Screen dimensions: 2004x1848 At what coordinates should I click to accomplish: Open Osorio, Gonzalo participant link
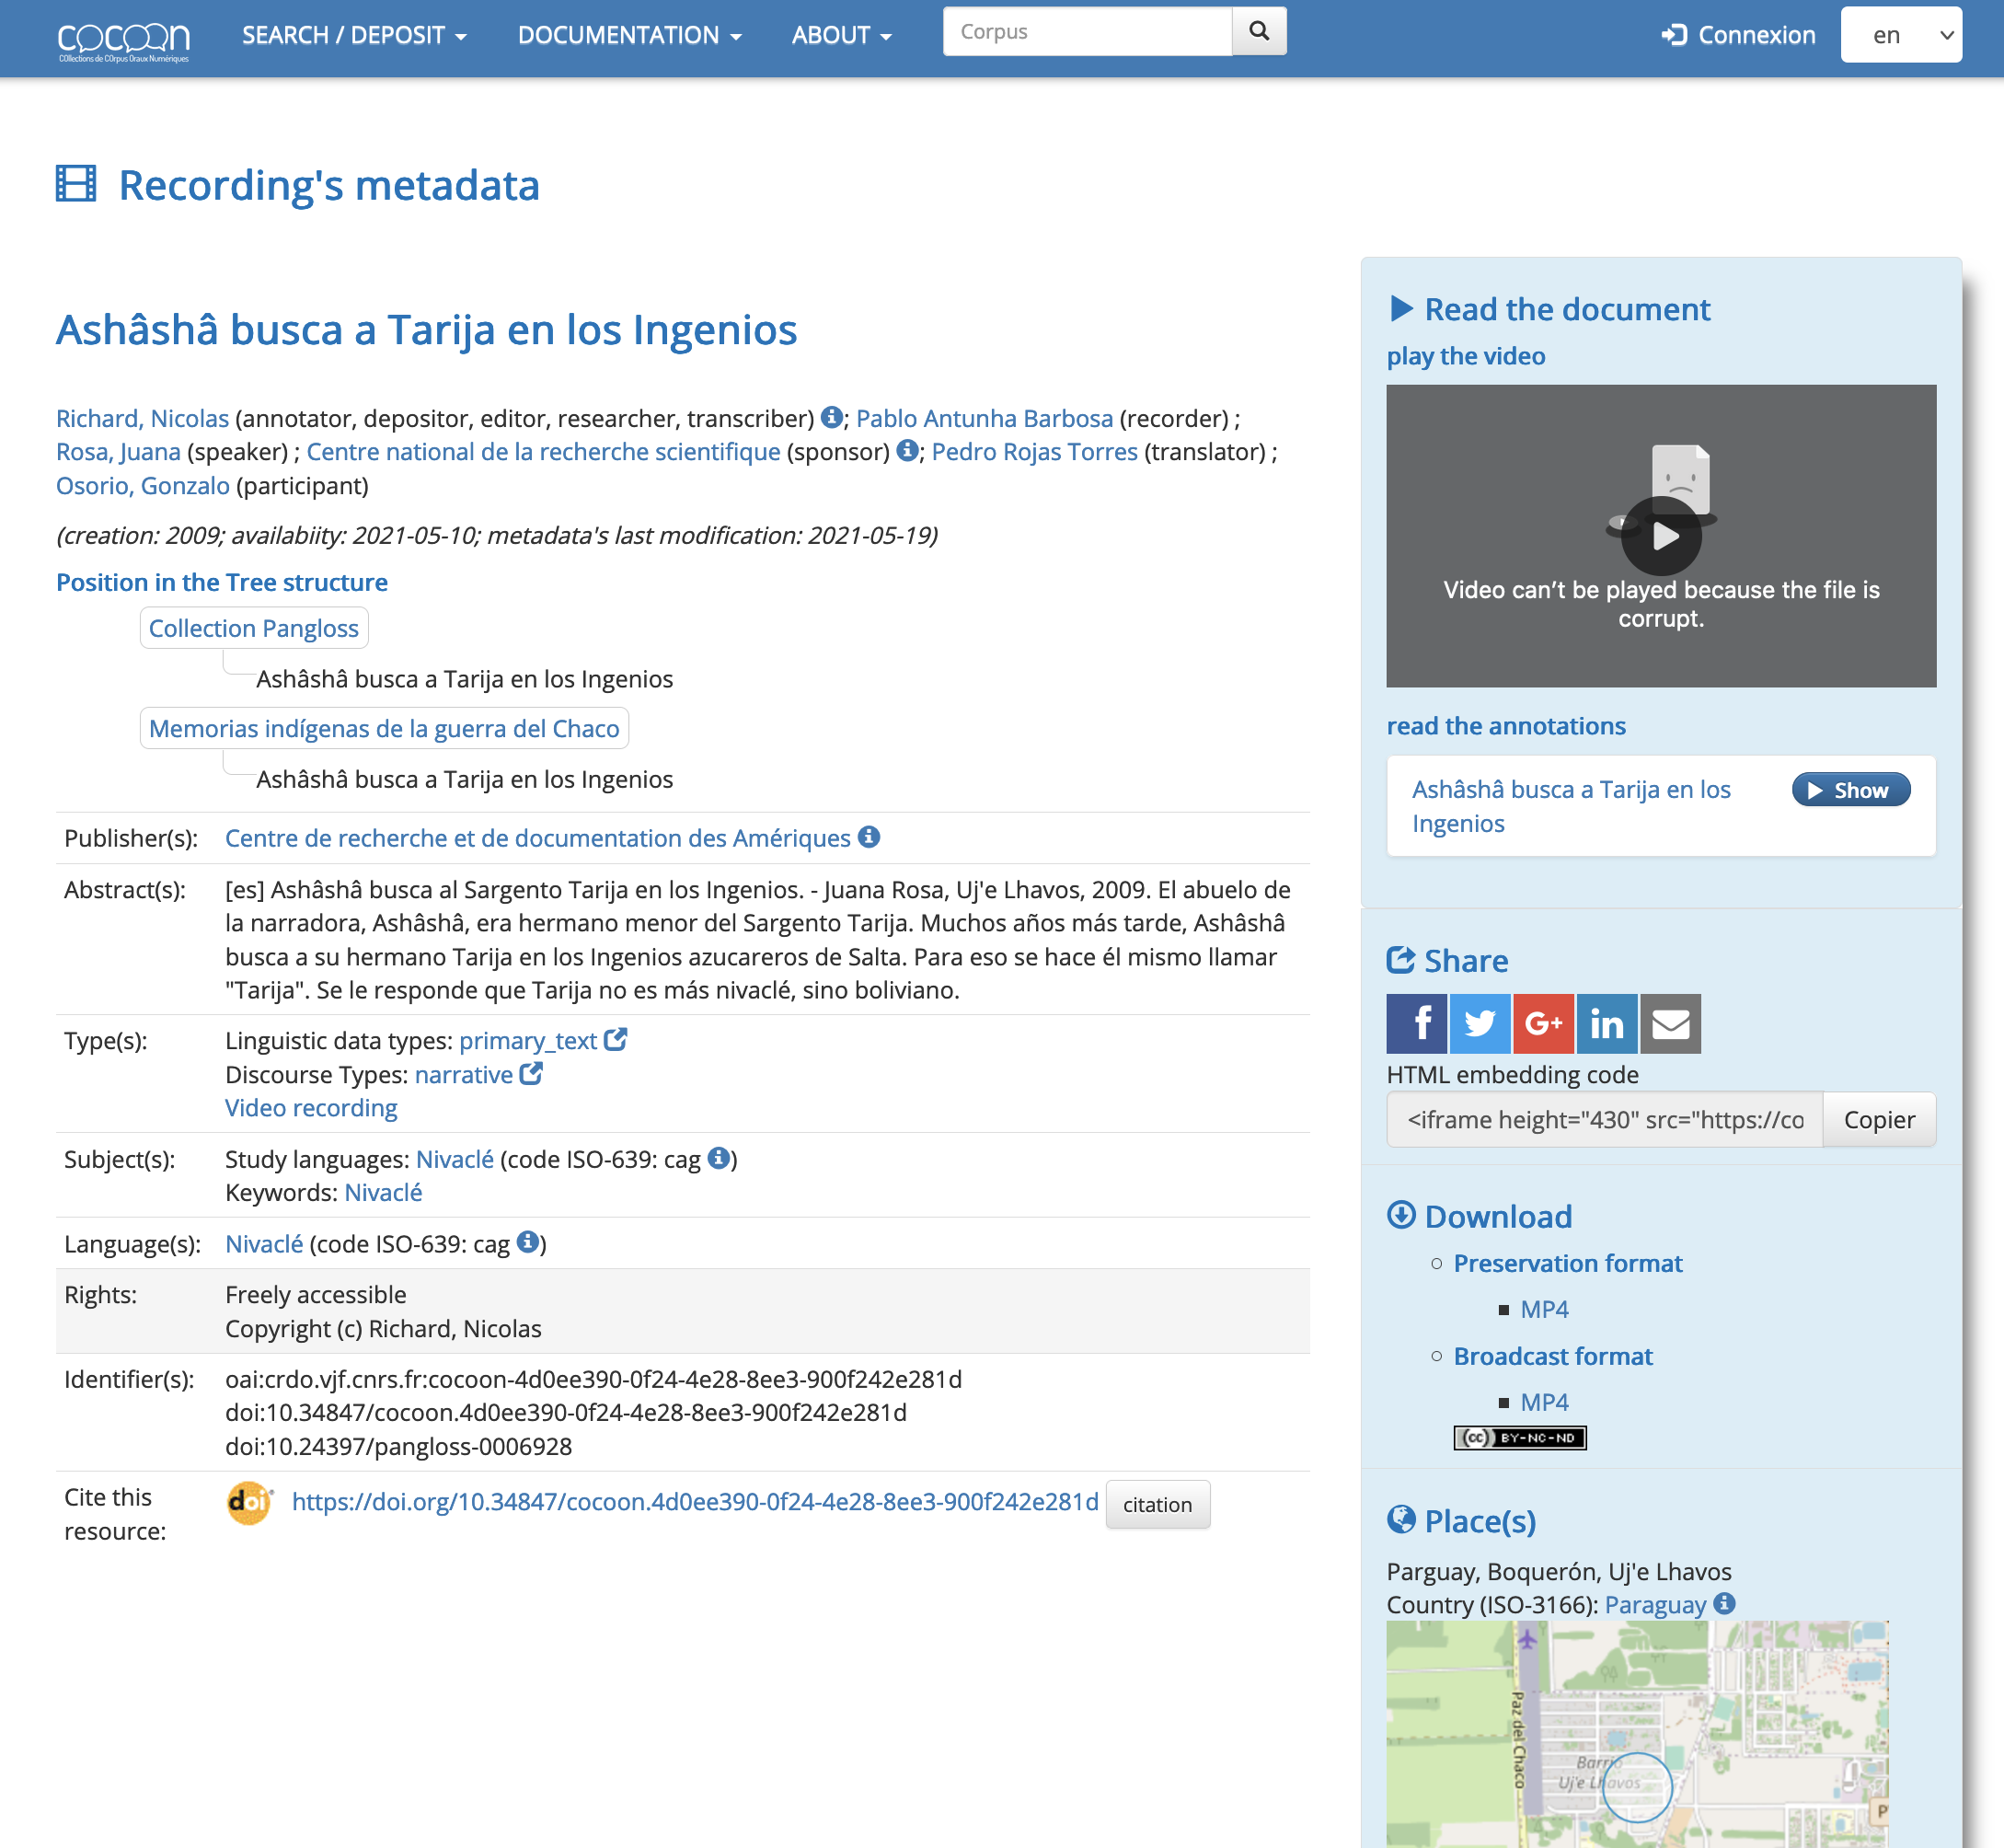143,485
